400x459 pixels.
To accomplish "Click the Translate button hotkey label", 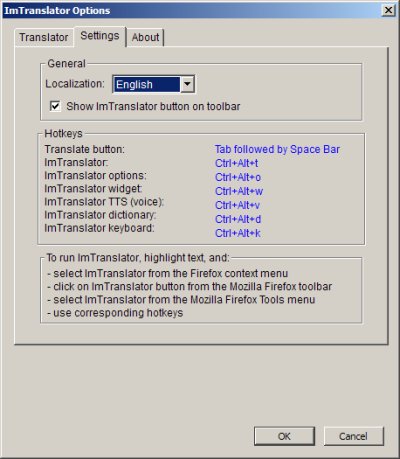I will pos(84,149).
